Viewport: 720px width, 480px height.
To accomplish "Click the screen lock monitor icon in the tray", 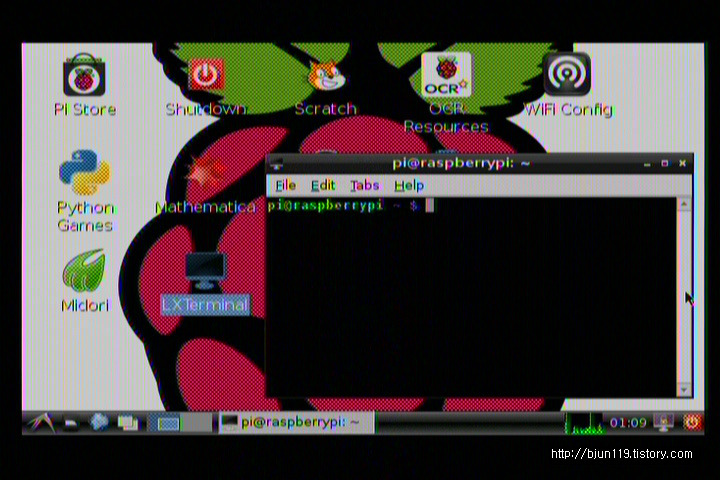I will (x=664, y=423).
